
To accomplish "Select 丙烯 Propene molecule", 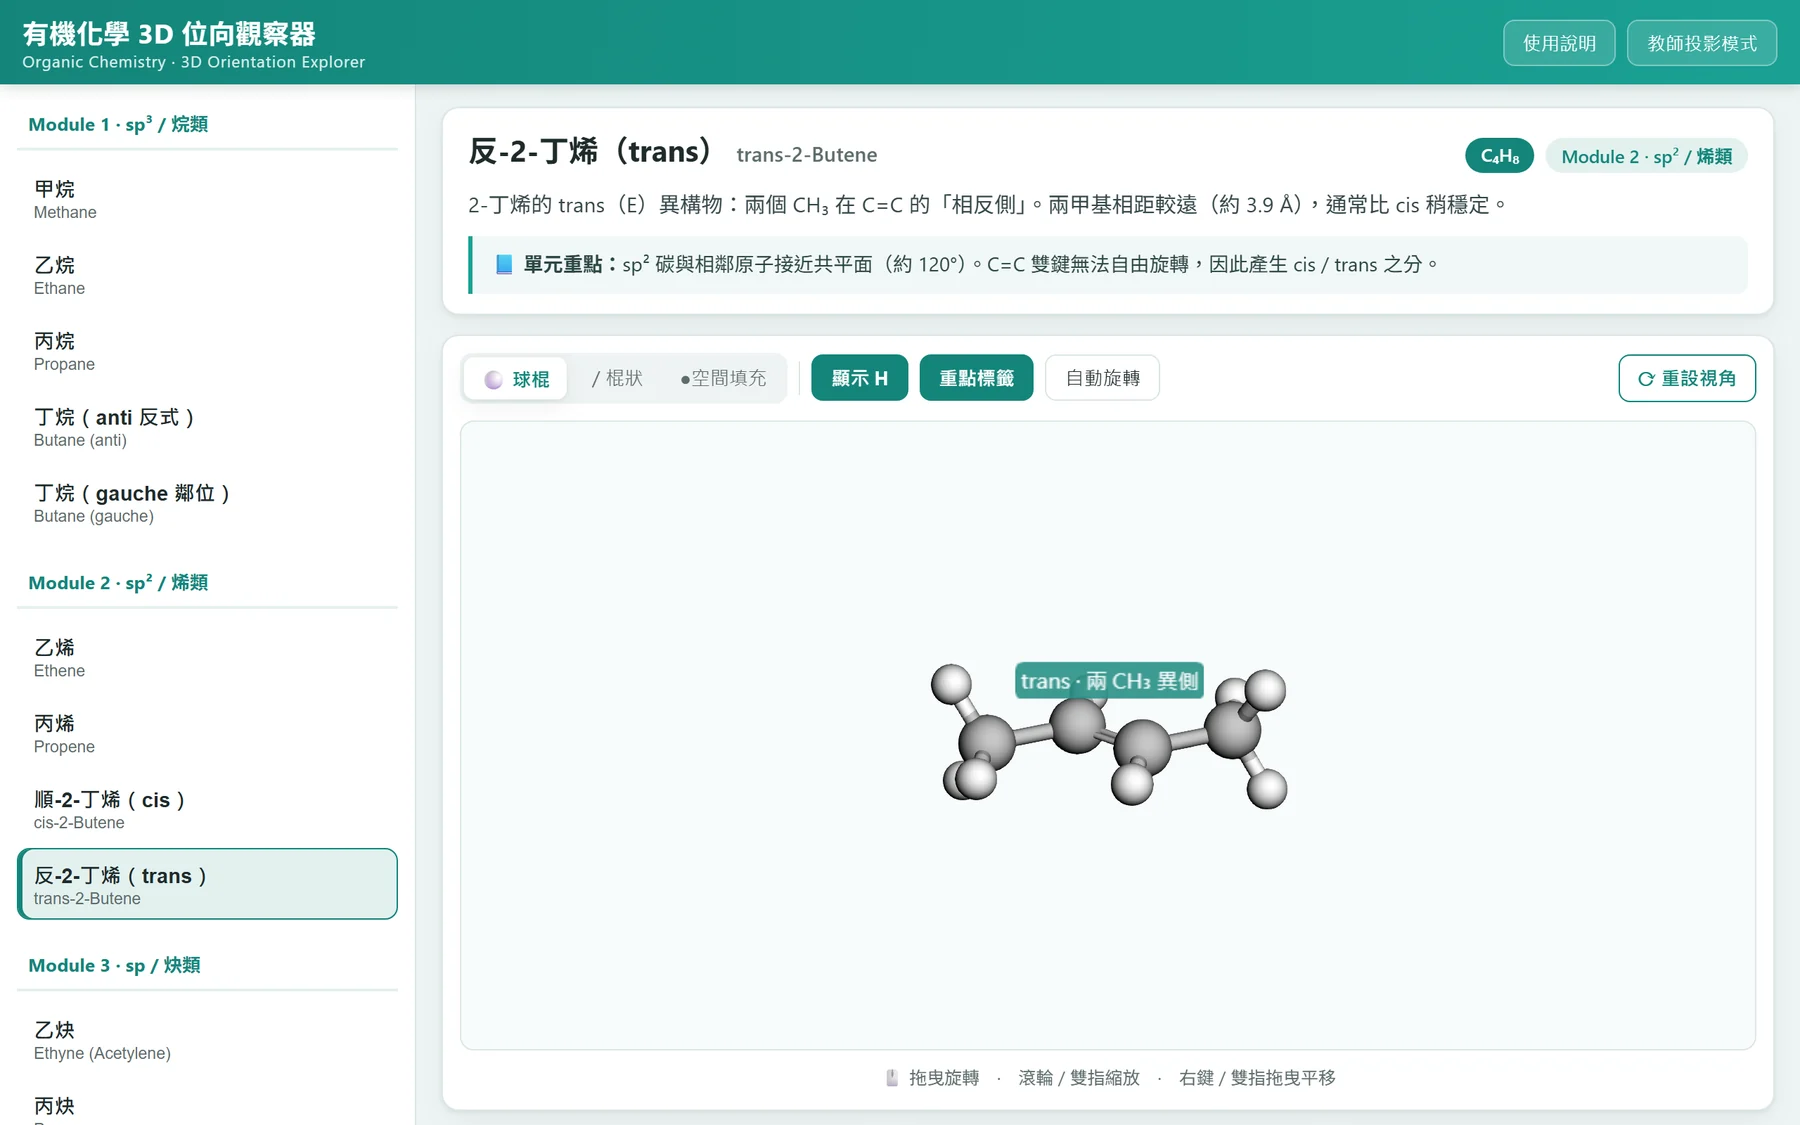I will point(207,733).
